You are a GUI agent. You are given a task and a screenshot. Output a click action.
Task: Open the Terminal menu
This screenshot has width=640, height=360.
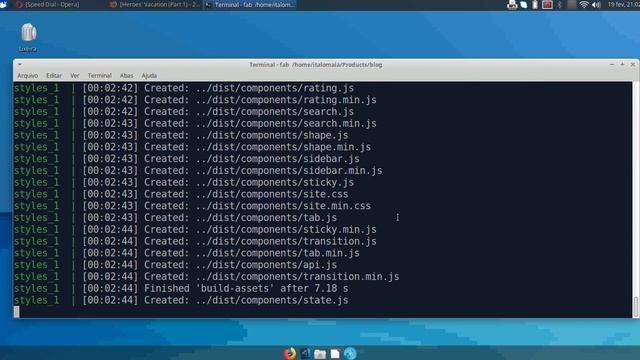100,76
